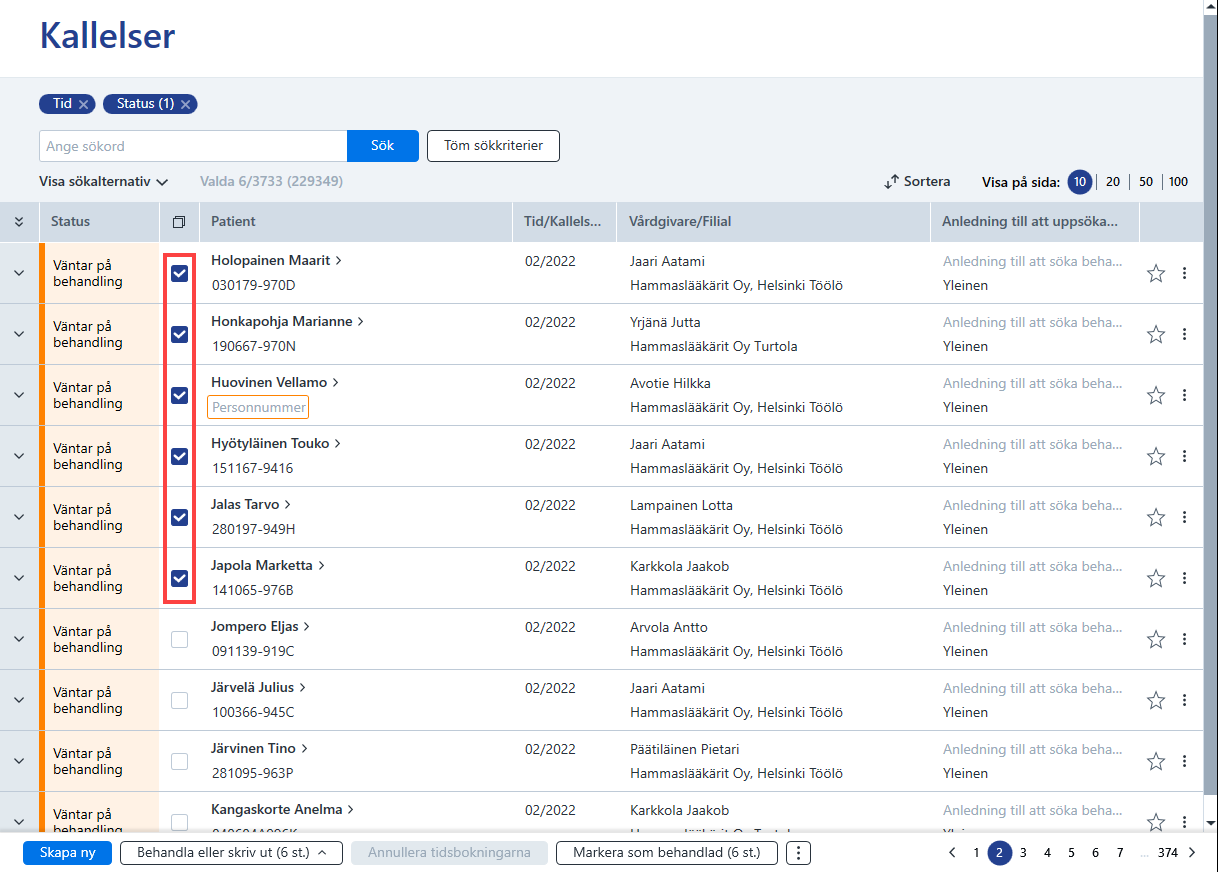This screenshot has width=1218, height=872.
Task: Click Skapa ny button
Action: pos(67,853)
